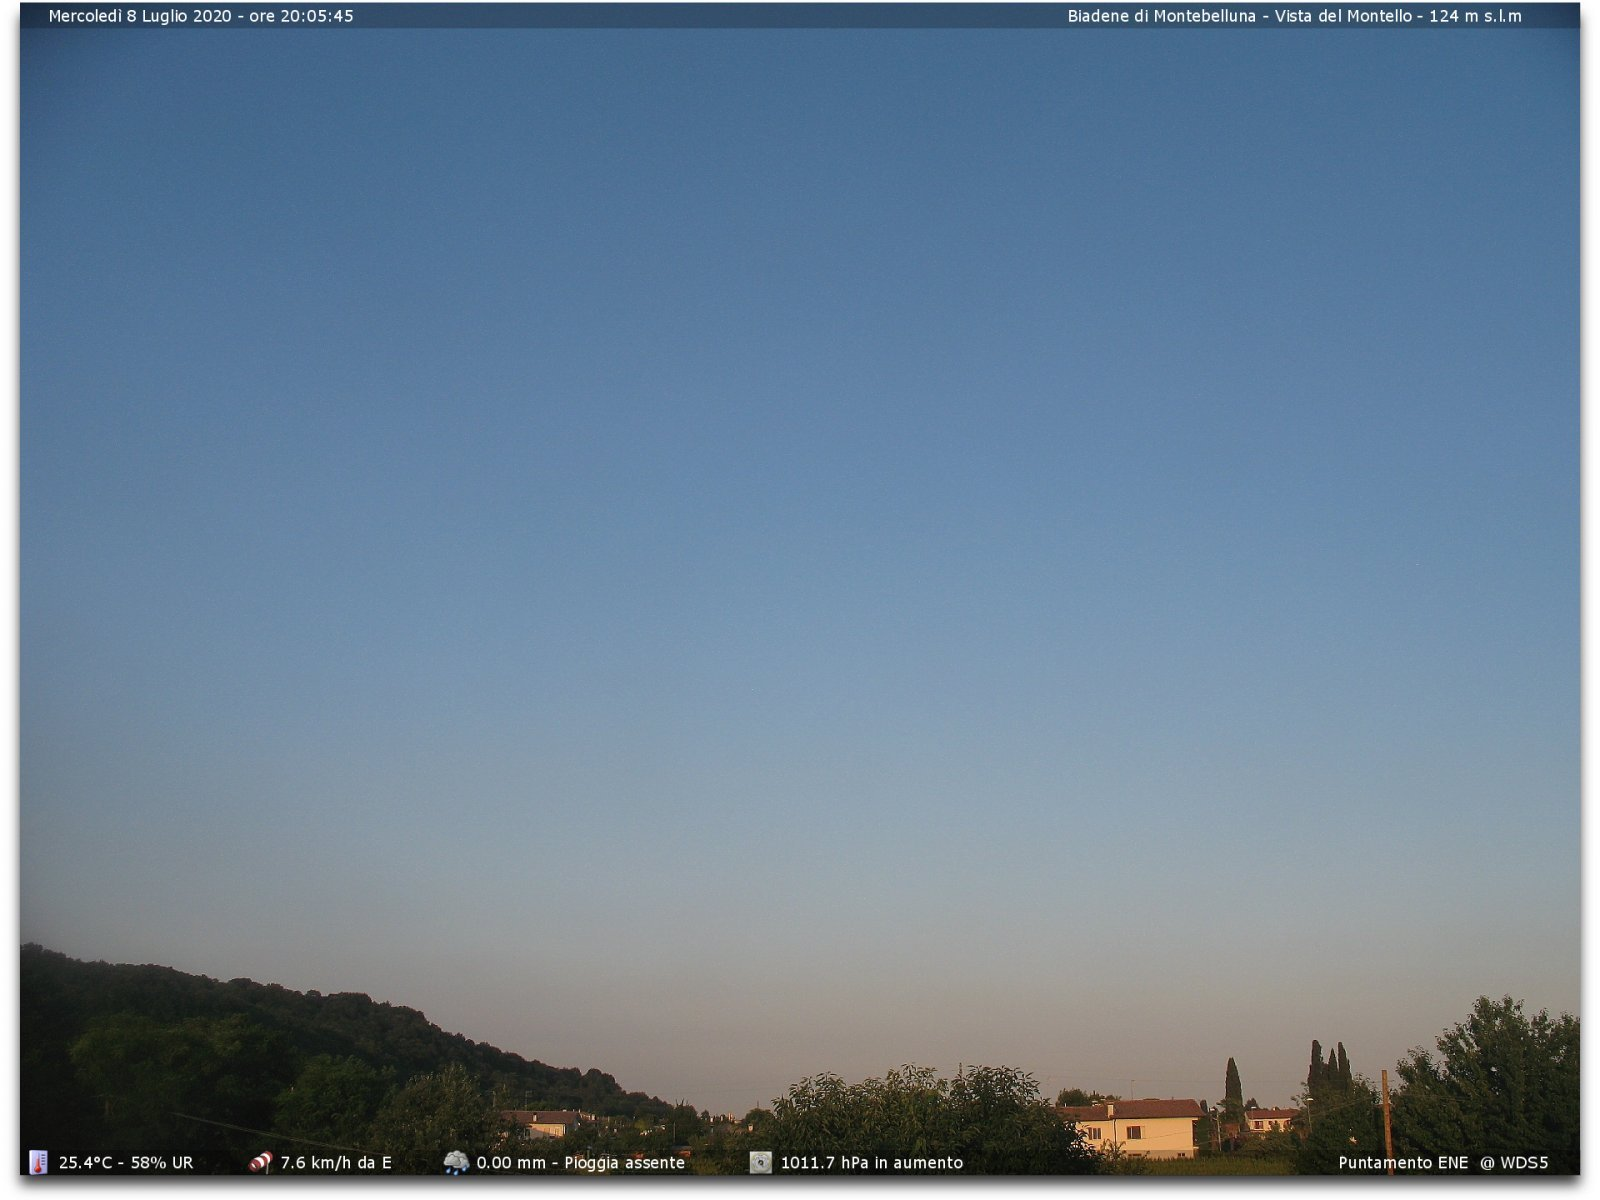Click the location title 'Biadene di Montebelluna'
The height and width of the screenshot is (1200, 1600).
pos(1161,16)
